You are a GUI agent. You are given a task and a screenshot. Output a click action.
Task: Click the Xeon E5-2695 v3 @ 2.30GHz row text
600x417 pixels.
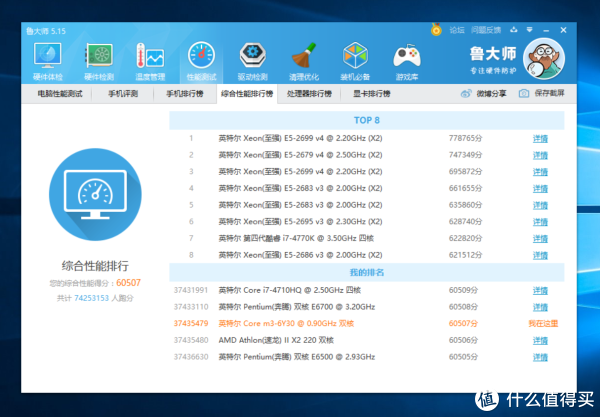(300, 222)
